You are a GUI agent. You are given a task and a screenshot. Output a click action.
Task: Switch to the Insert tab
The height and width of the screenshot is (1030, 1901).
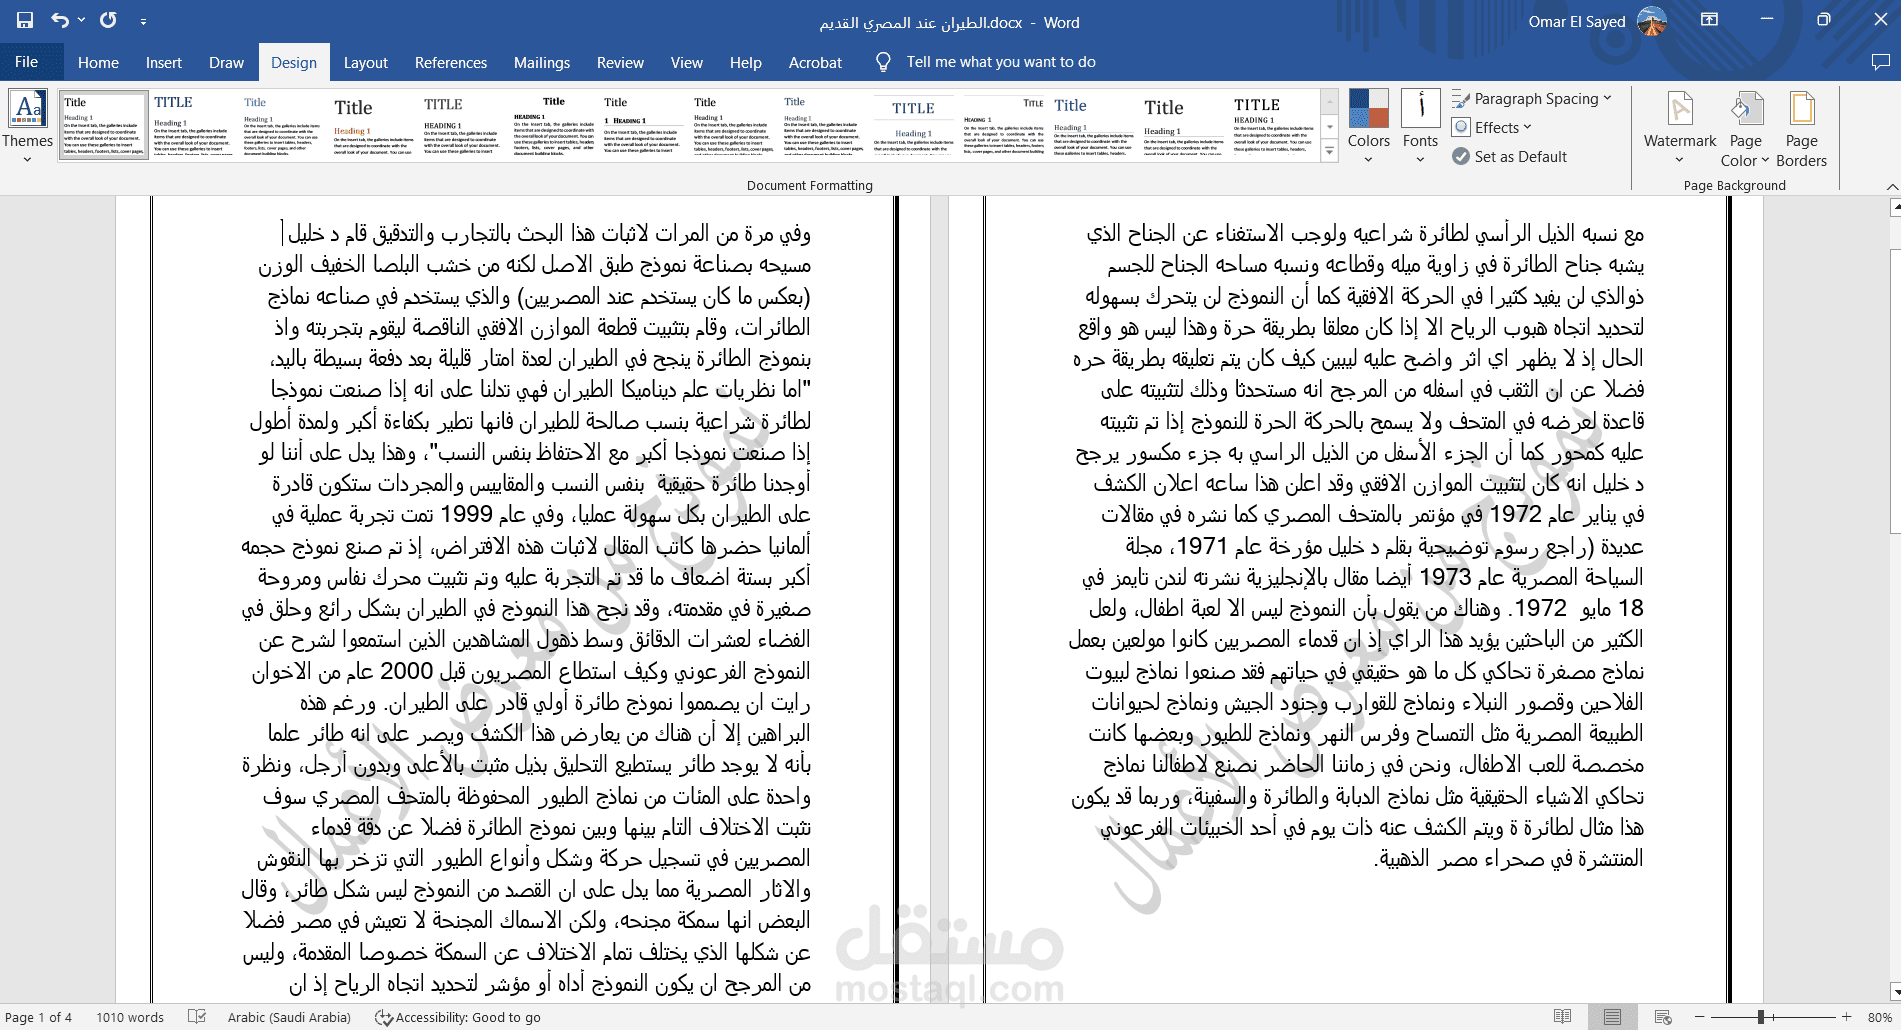point(164,62)
